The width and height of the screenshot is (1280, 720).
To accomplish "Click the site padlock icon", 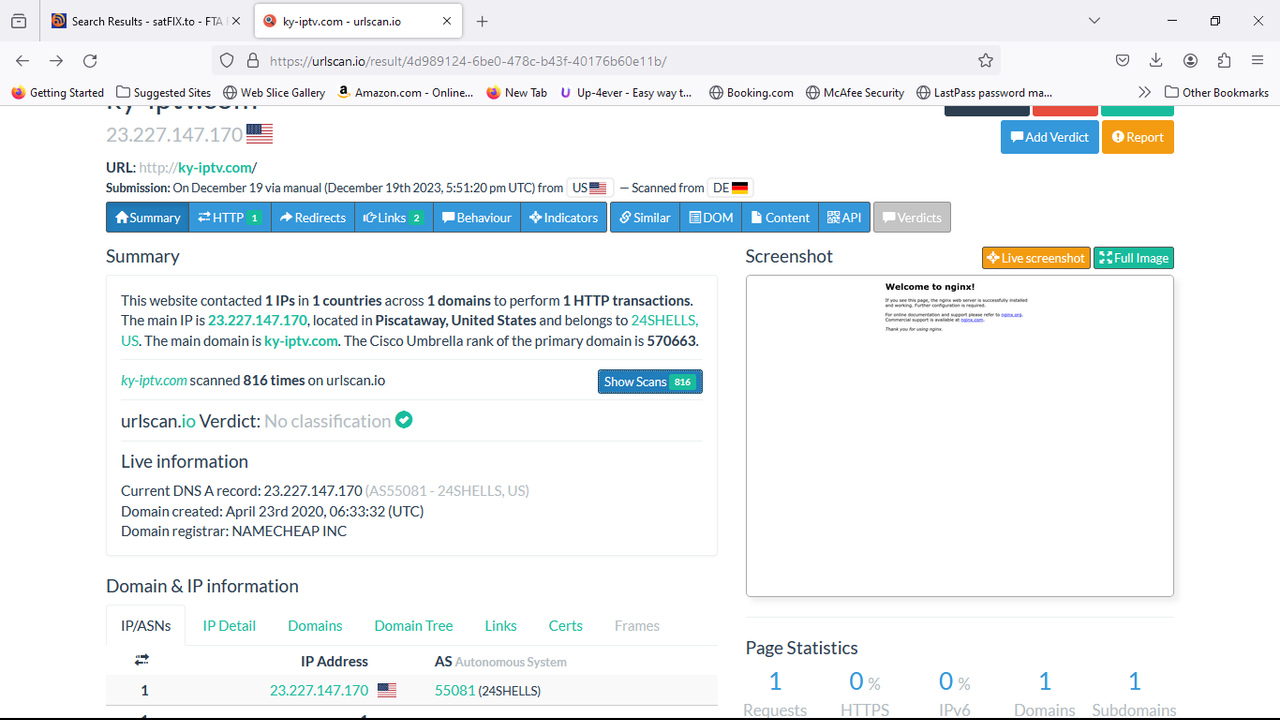I will point(252,61).
